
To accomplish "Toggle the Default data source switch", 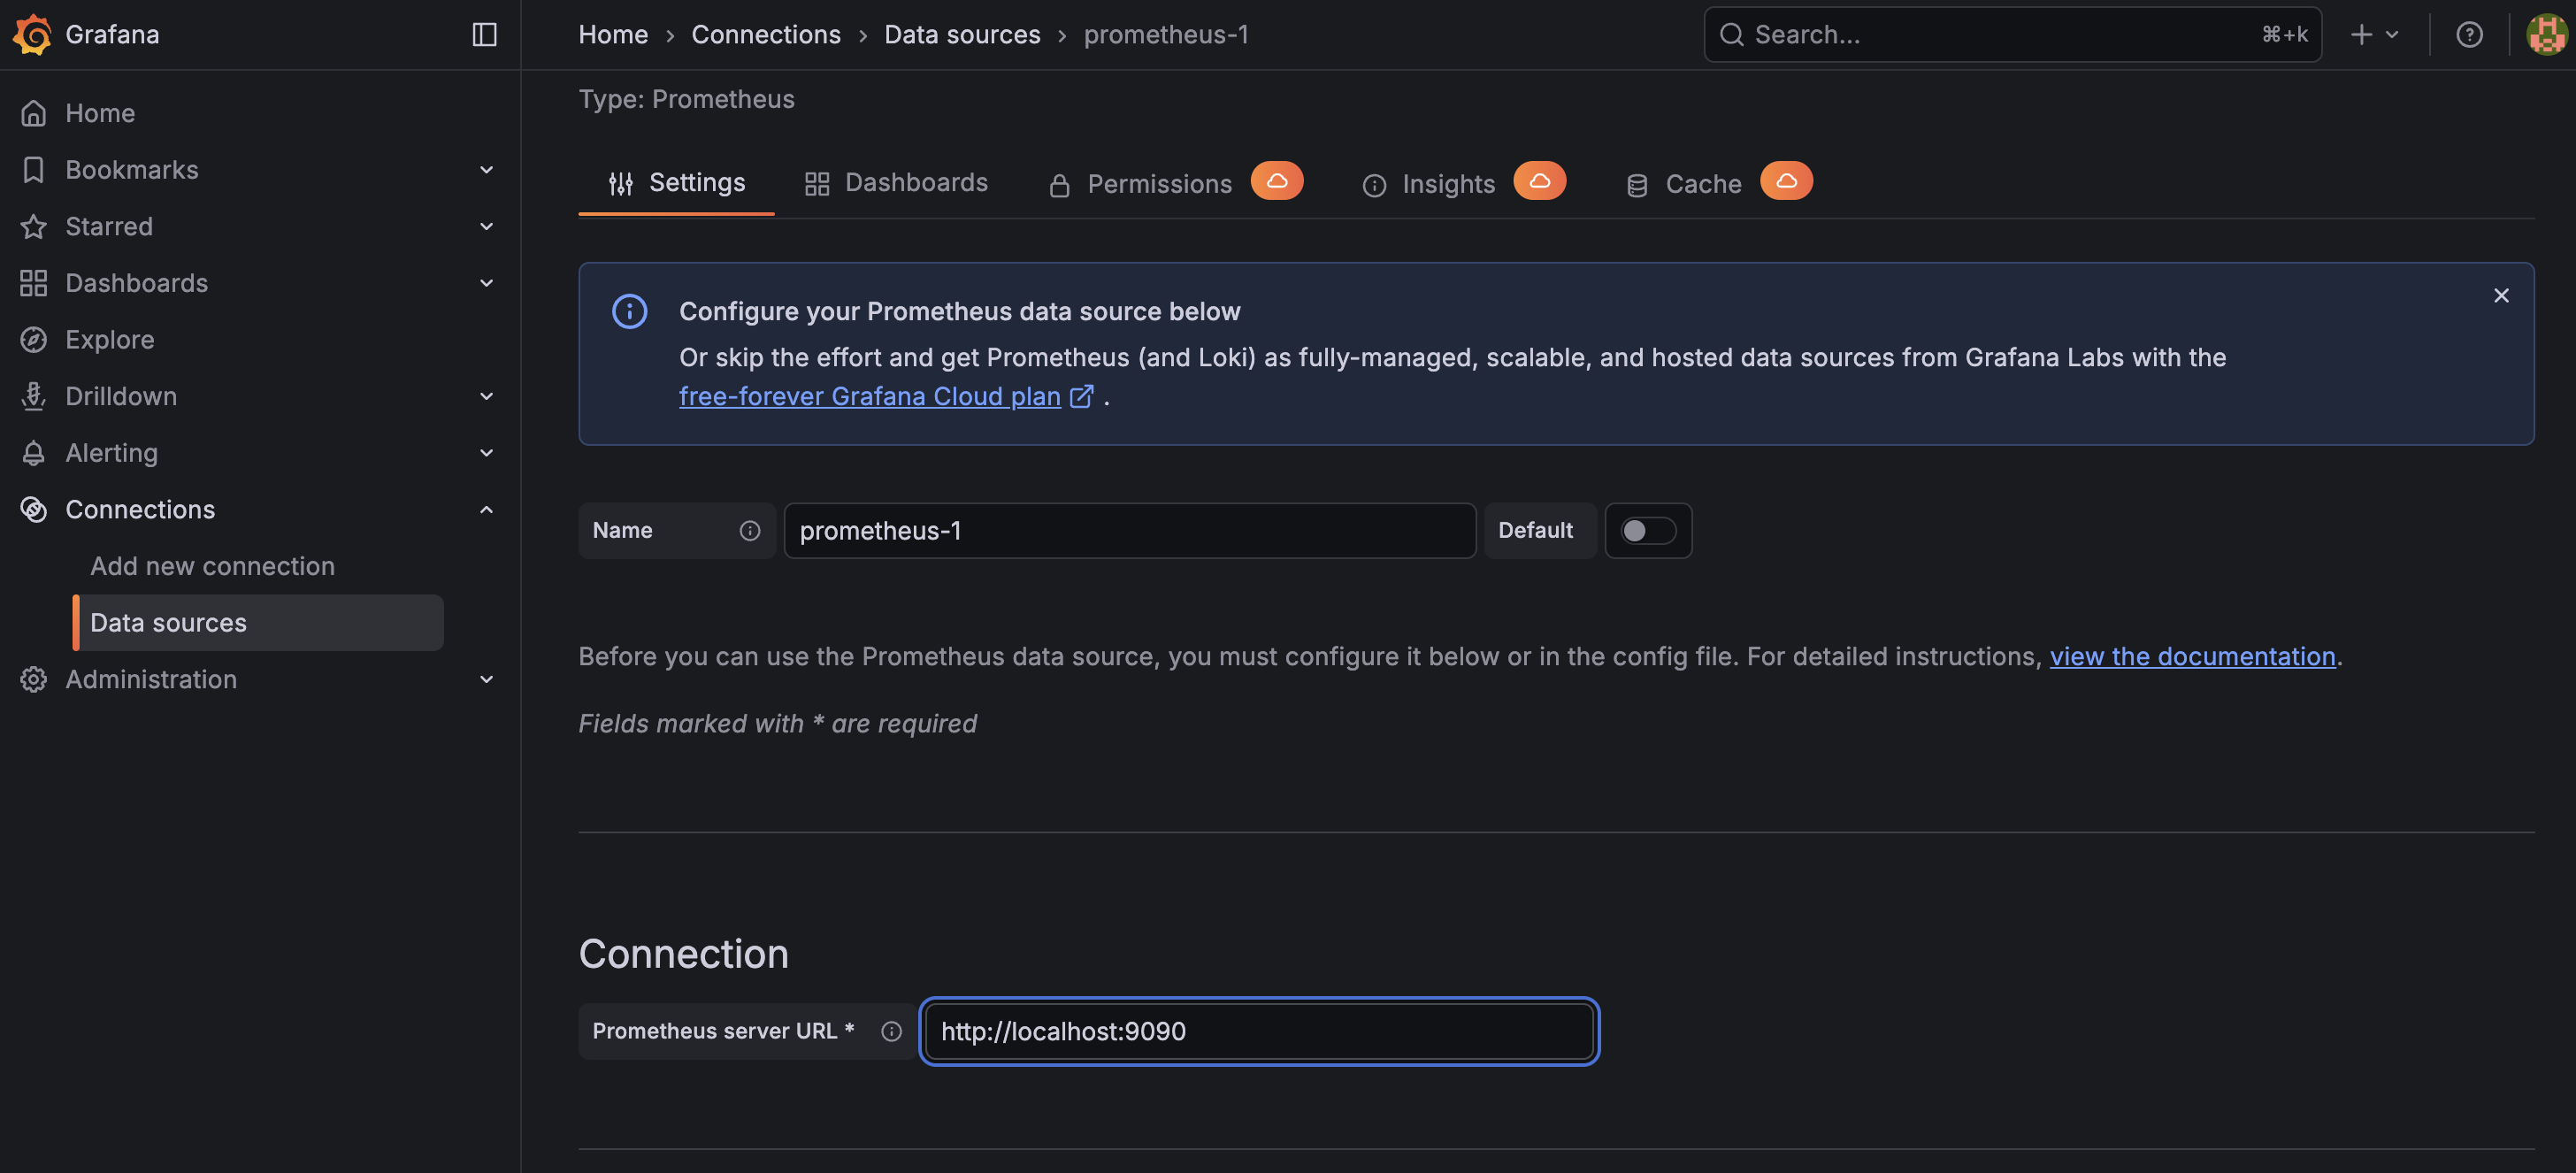I will [1648, 531].
